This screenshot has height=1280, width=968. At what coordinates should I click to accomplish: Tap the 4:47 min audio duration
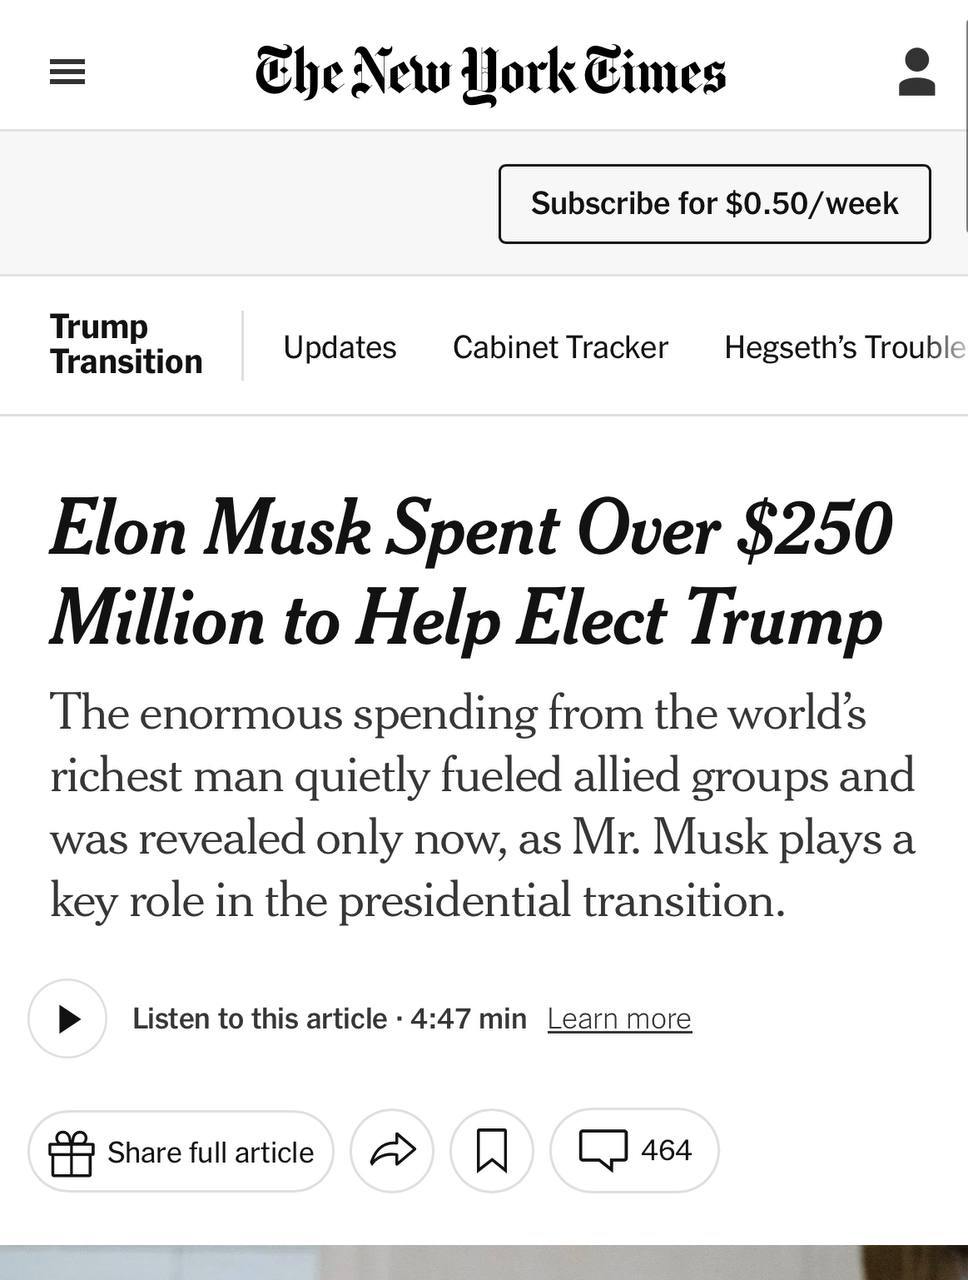(468, 1018)
